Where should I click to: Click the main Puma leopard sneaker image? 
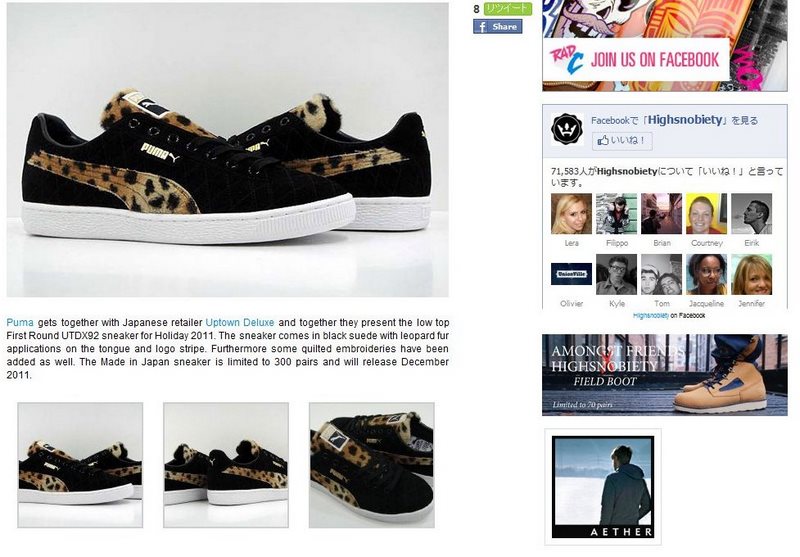coord(228,149)
